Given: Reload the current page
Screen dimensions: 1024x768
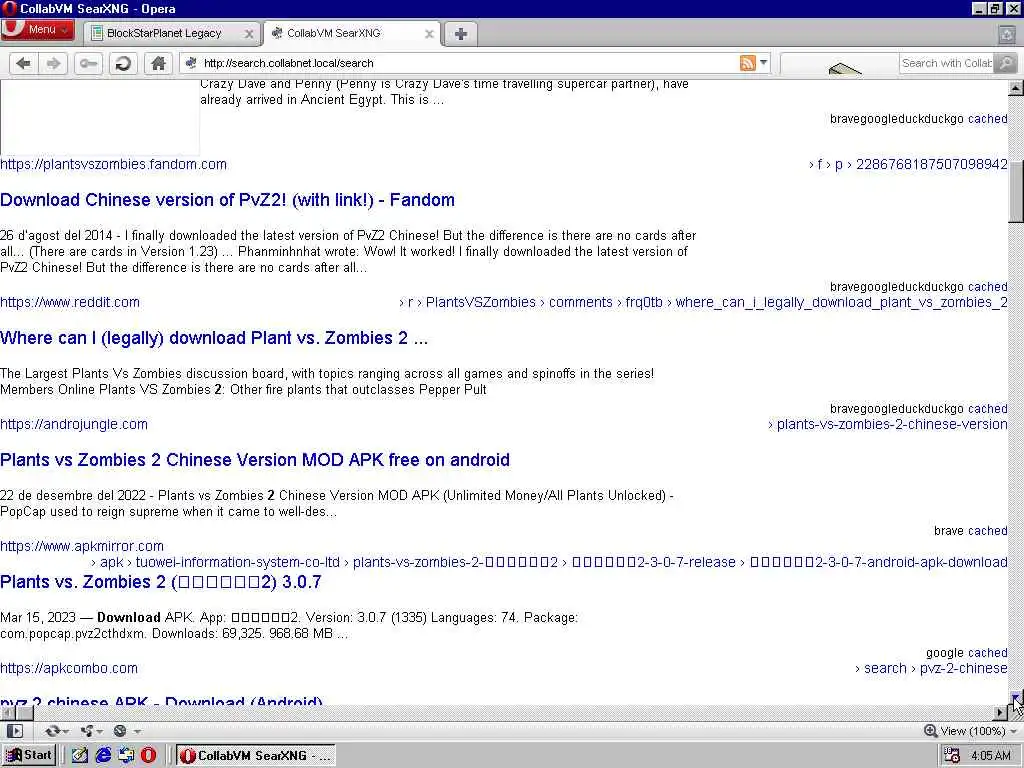Looking at the screenshot, I should click(x=123, y=63).
